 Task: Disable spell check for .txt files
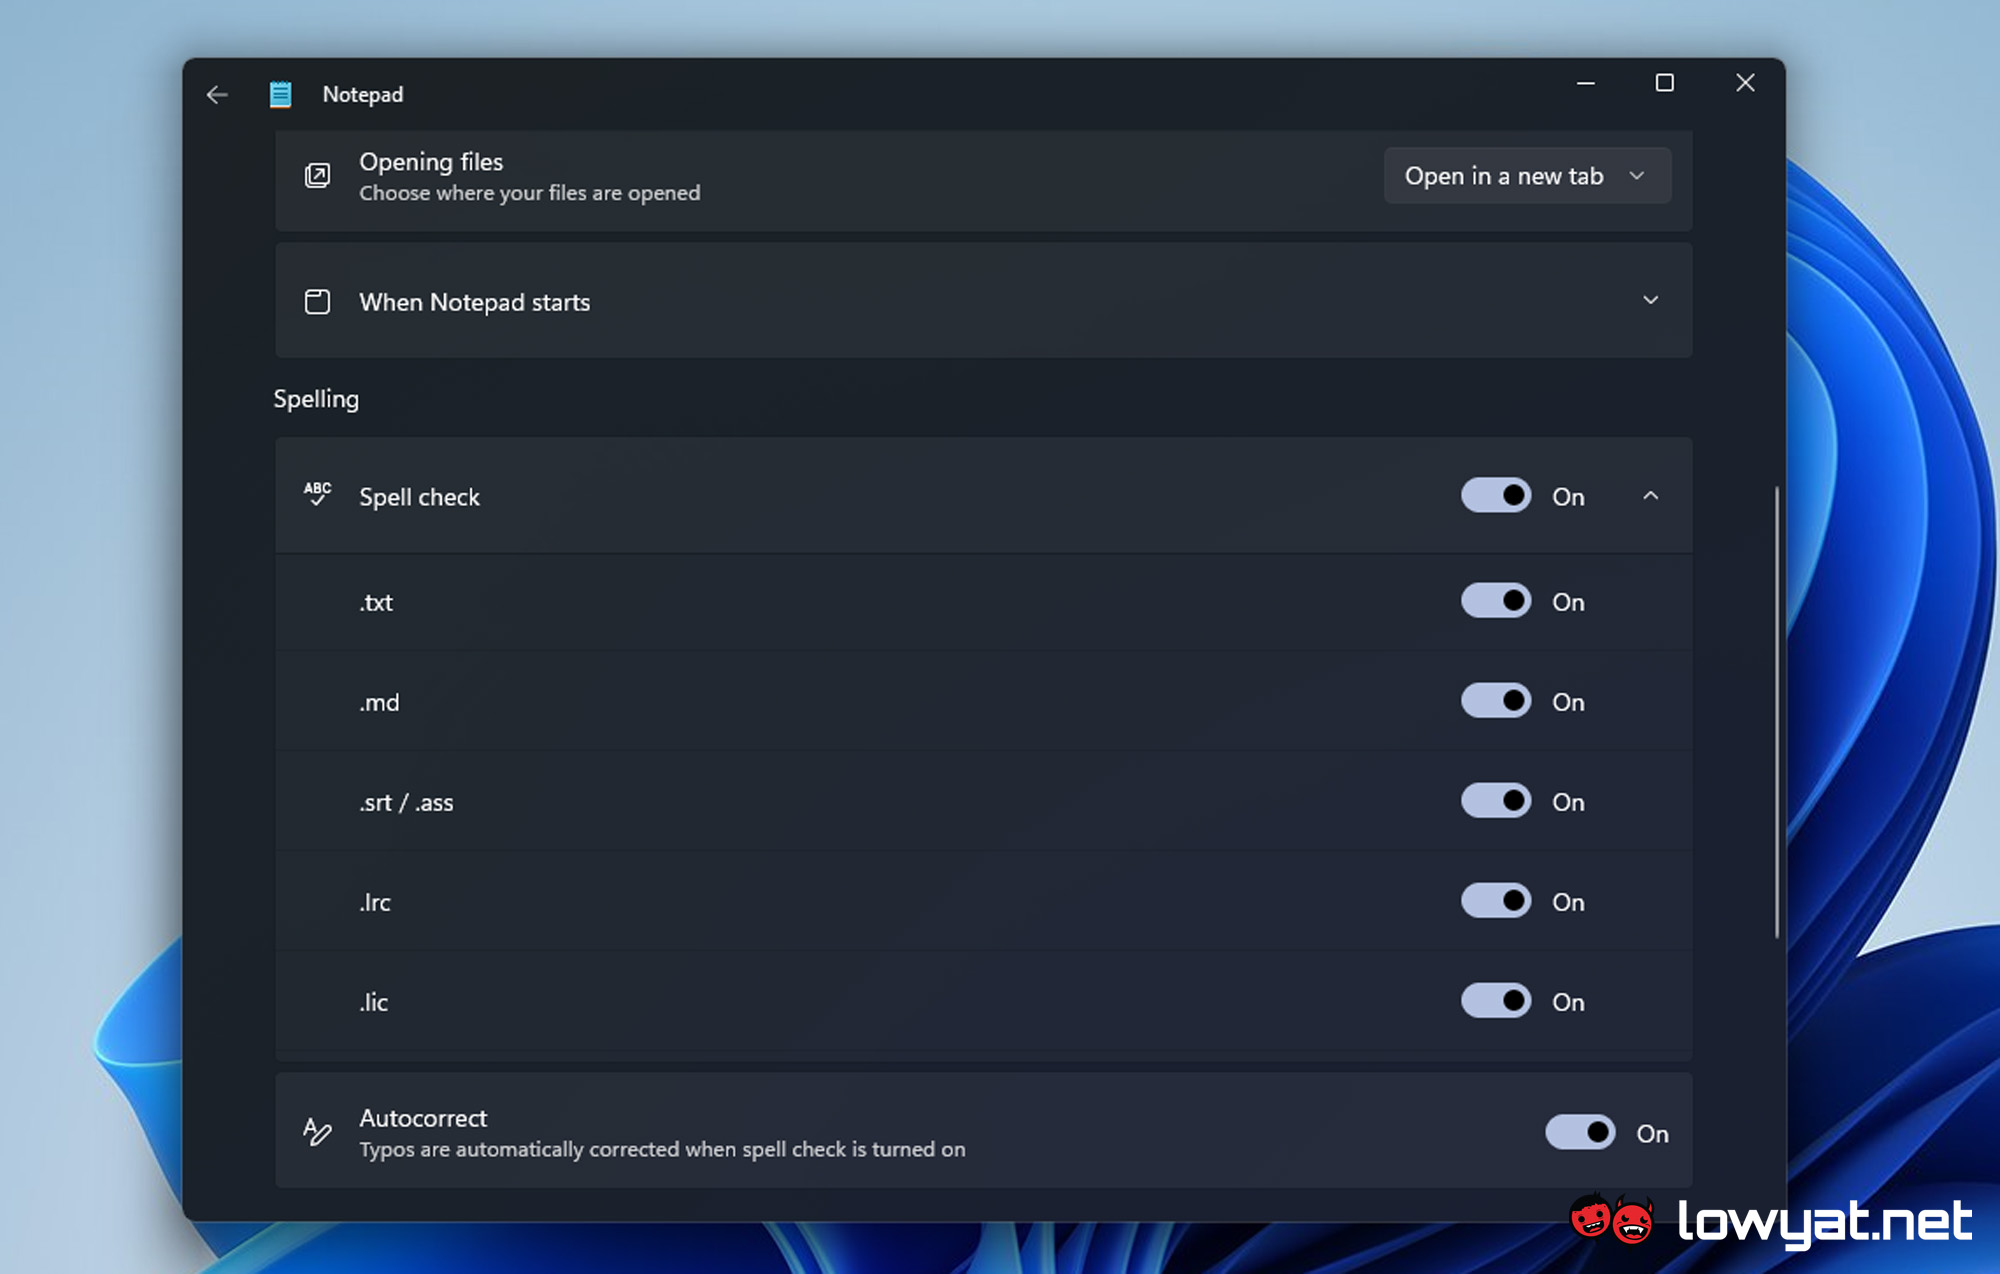(1496, 601)
